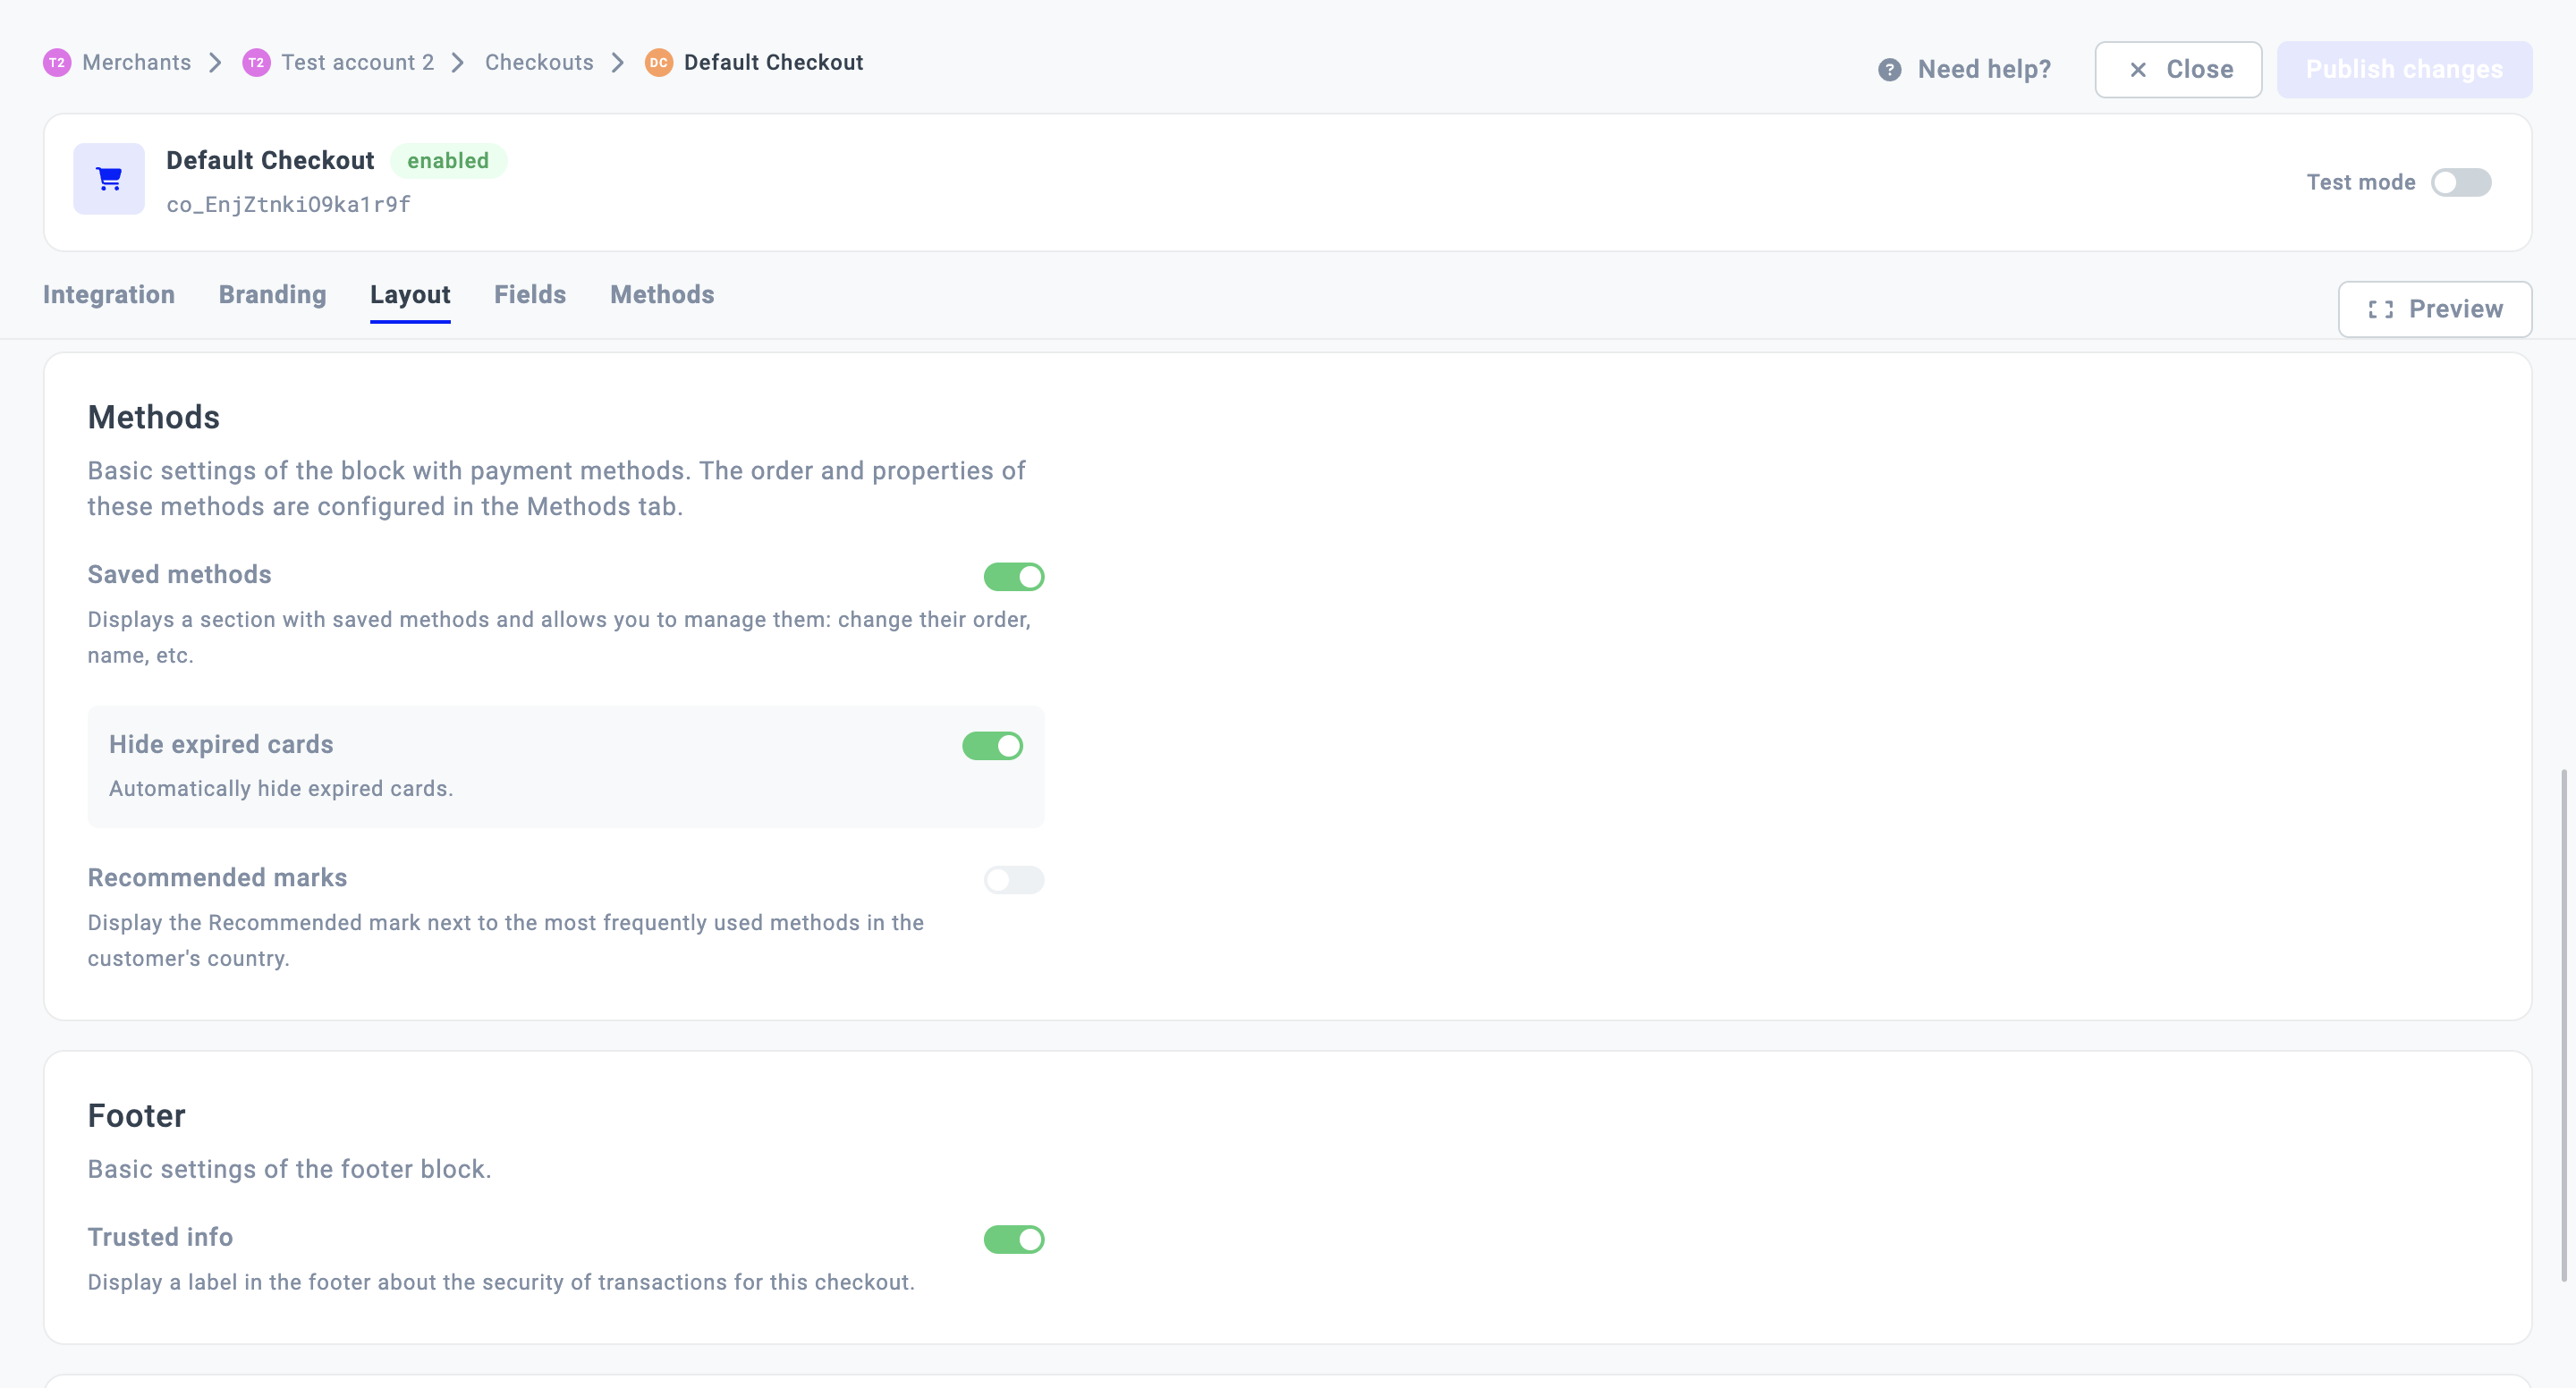Click the X icon in Close button
Screen dimensions: 2576x1388
tap(2137, 70)
